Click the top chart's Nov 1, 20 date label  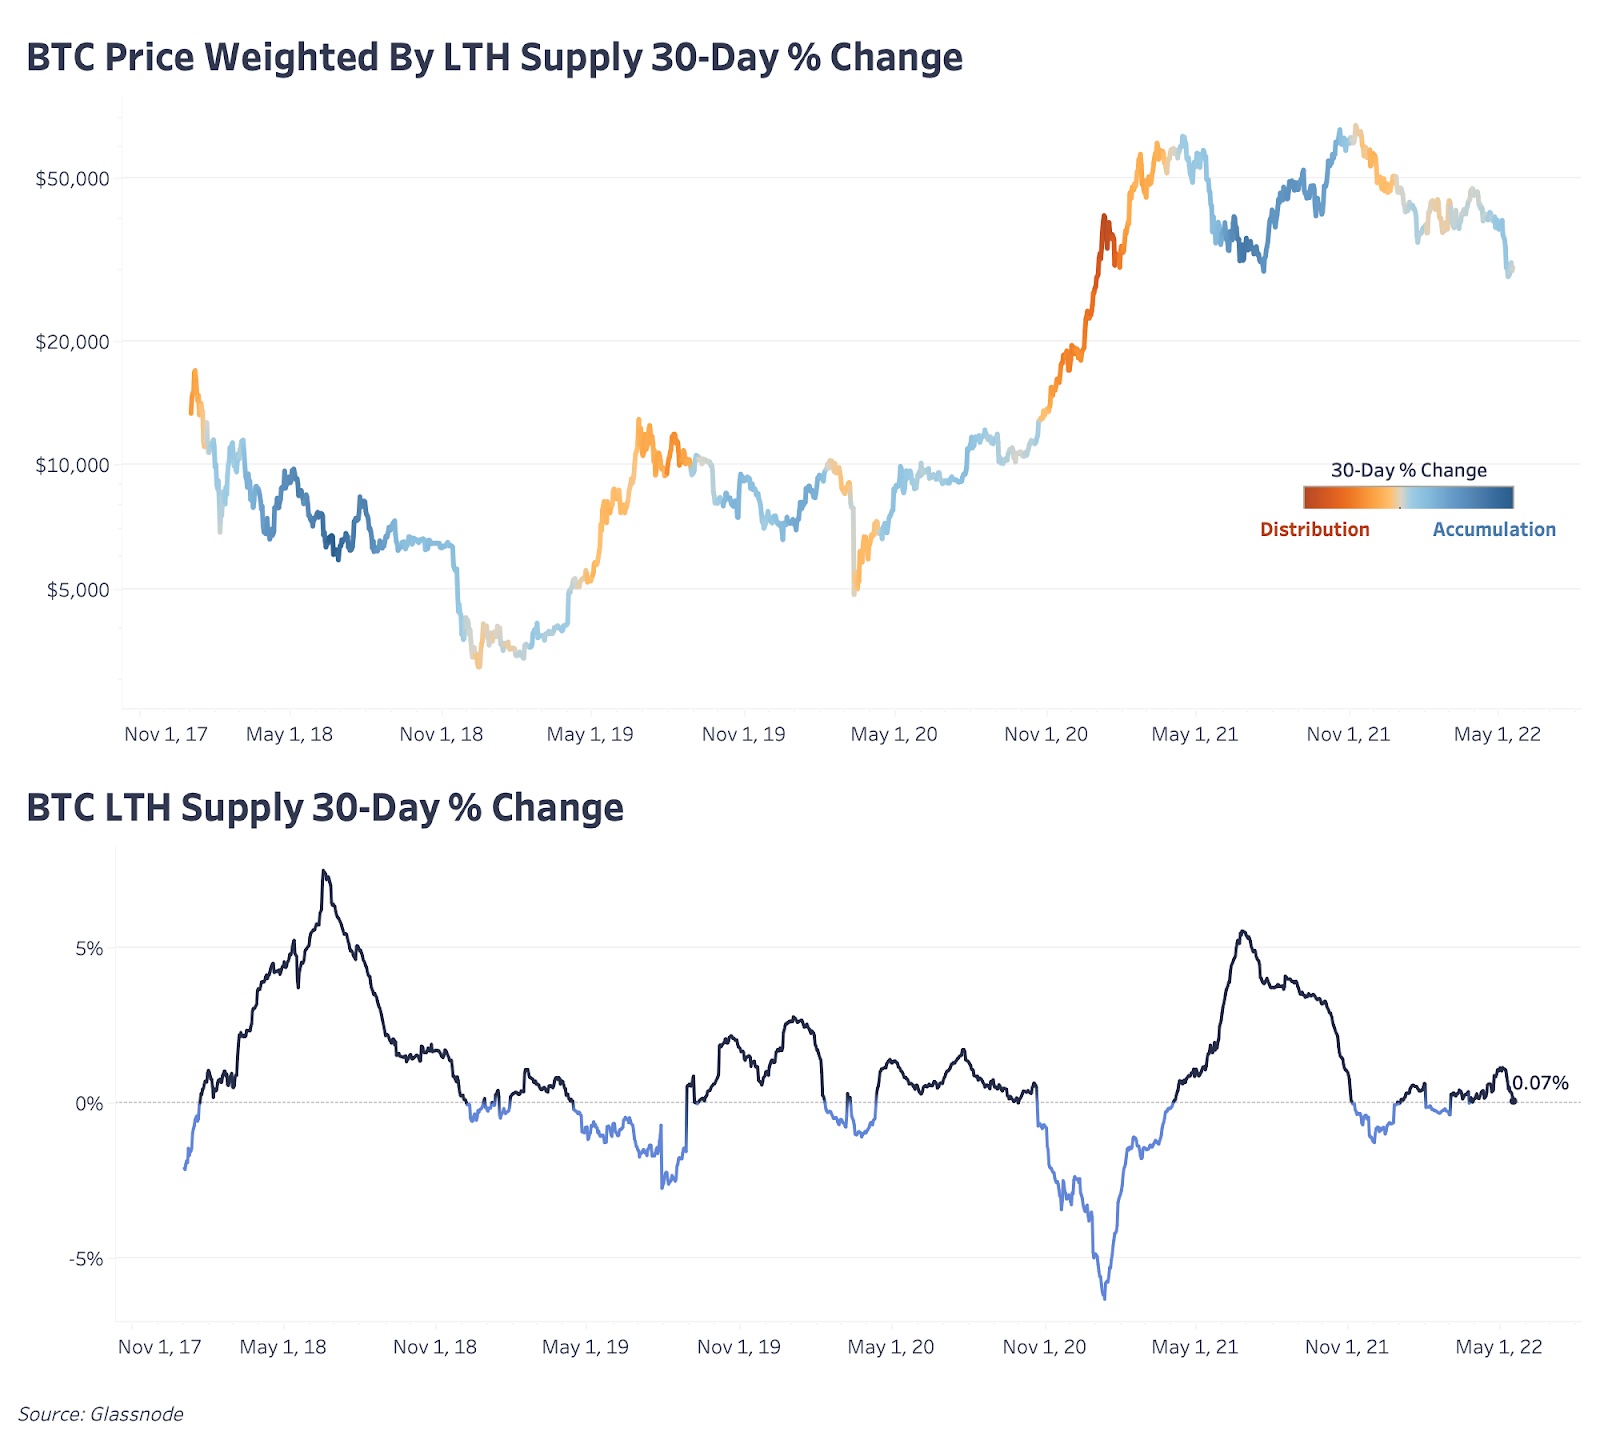[1046, 735]
